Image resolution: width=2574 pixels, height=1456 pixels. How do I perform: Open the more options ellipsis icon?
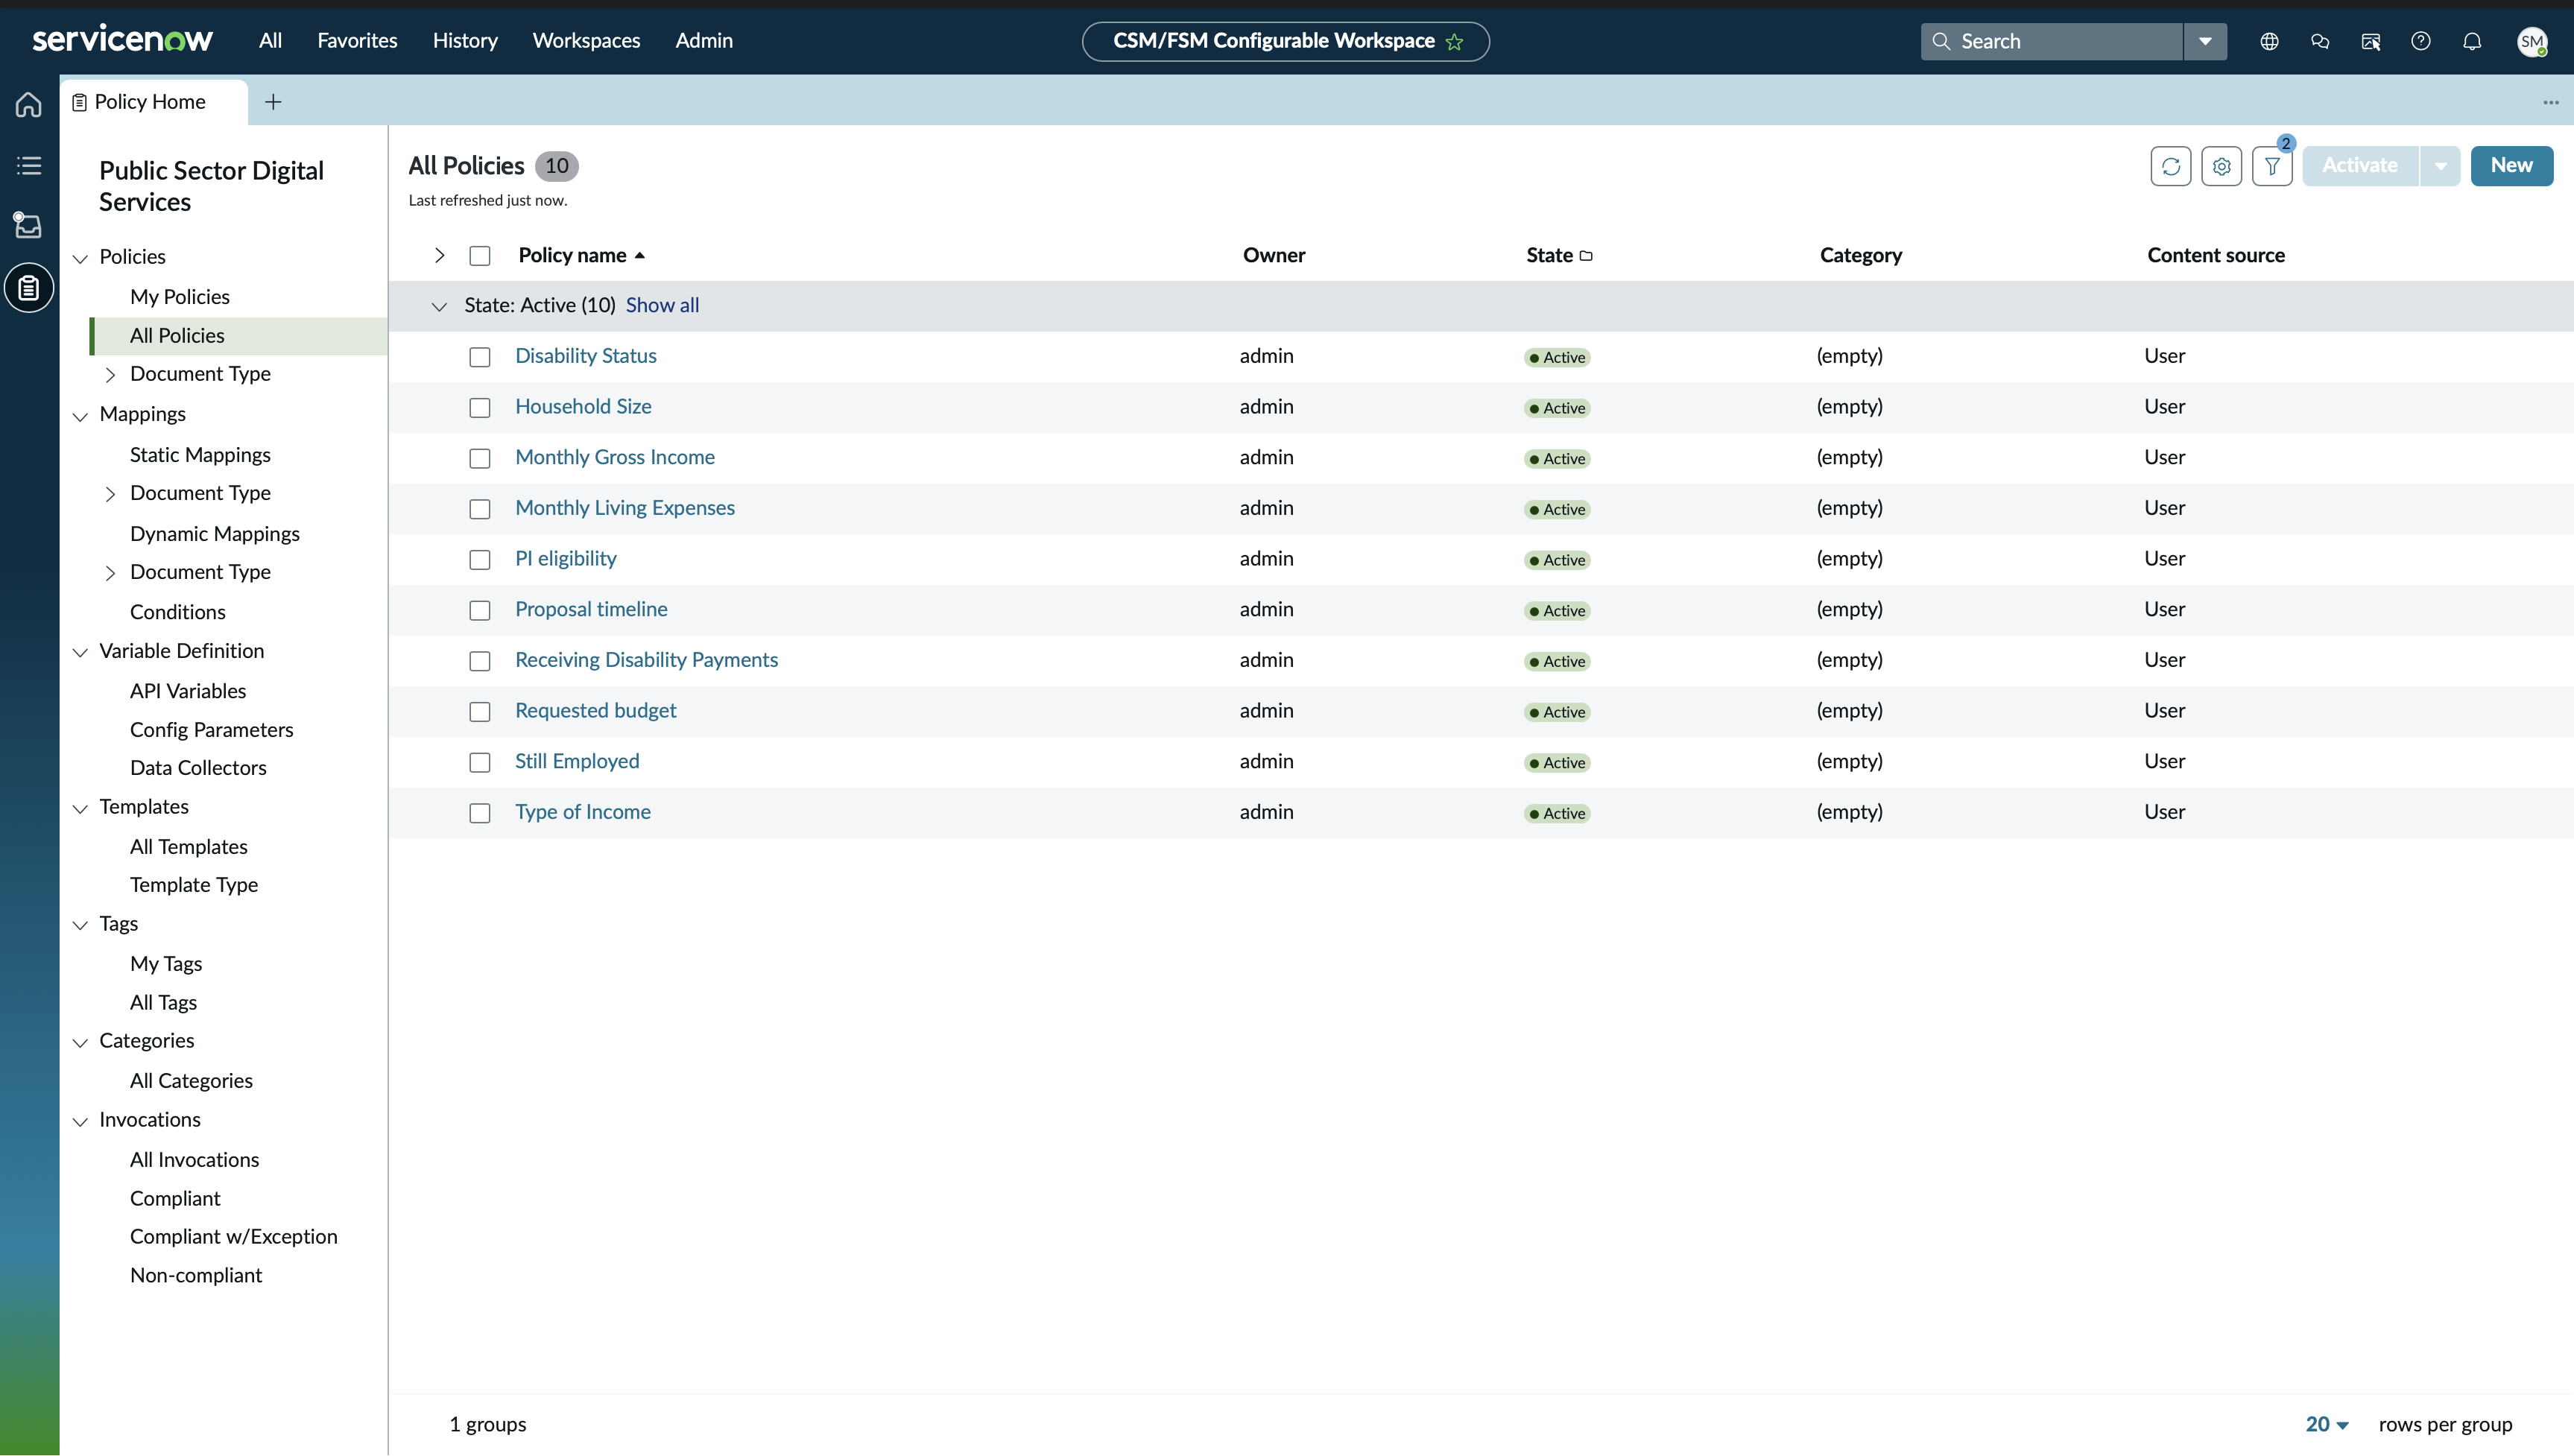tap(2550, 102)
